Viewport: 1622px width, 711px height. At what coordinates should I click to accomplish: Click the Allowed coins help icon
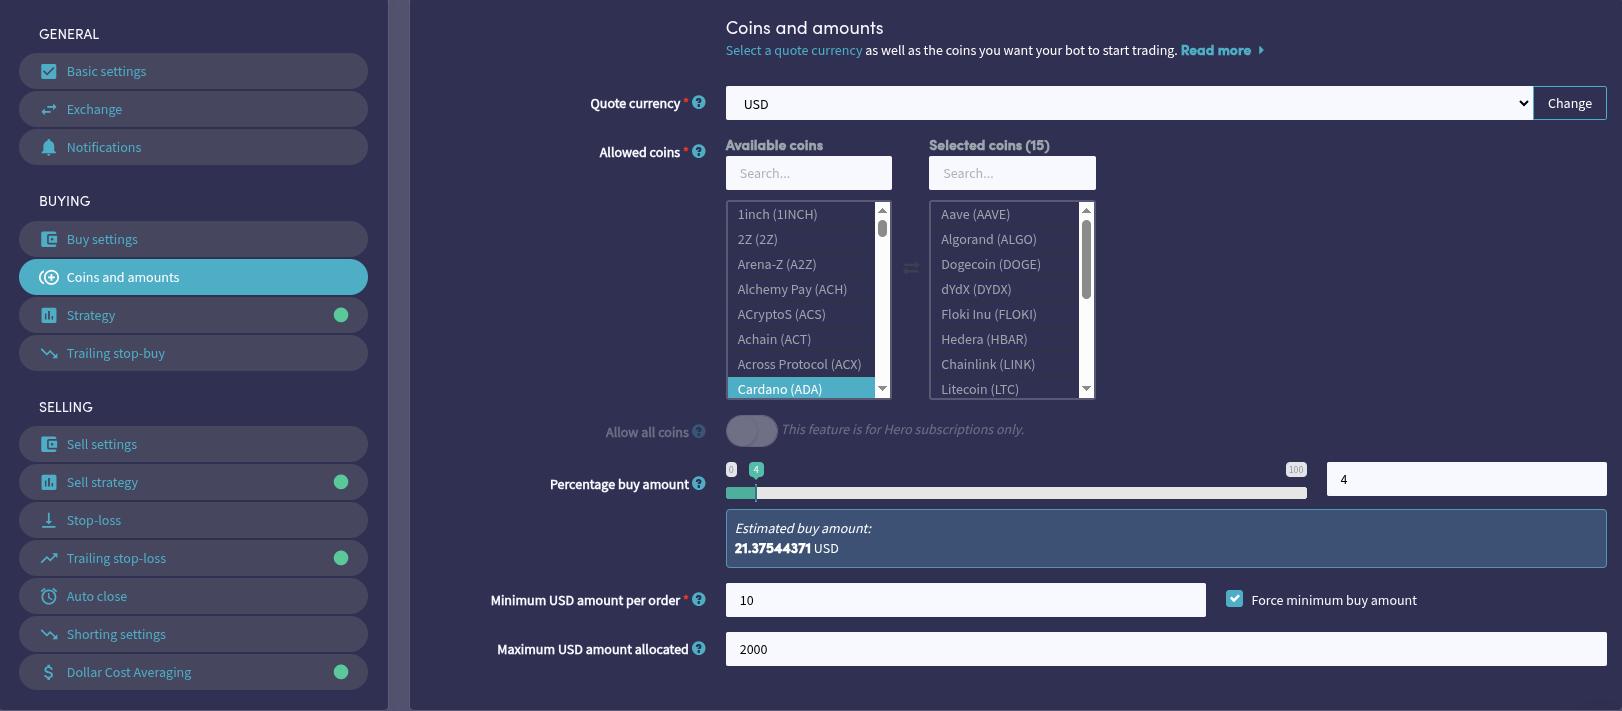(x=699, y=151)
